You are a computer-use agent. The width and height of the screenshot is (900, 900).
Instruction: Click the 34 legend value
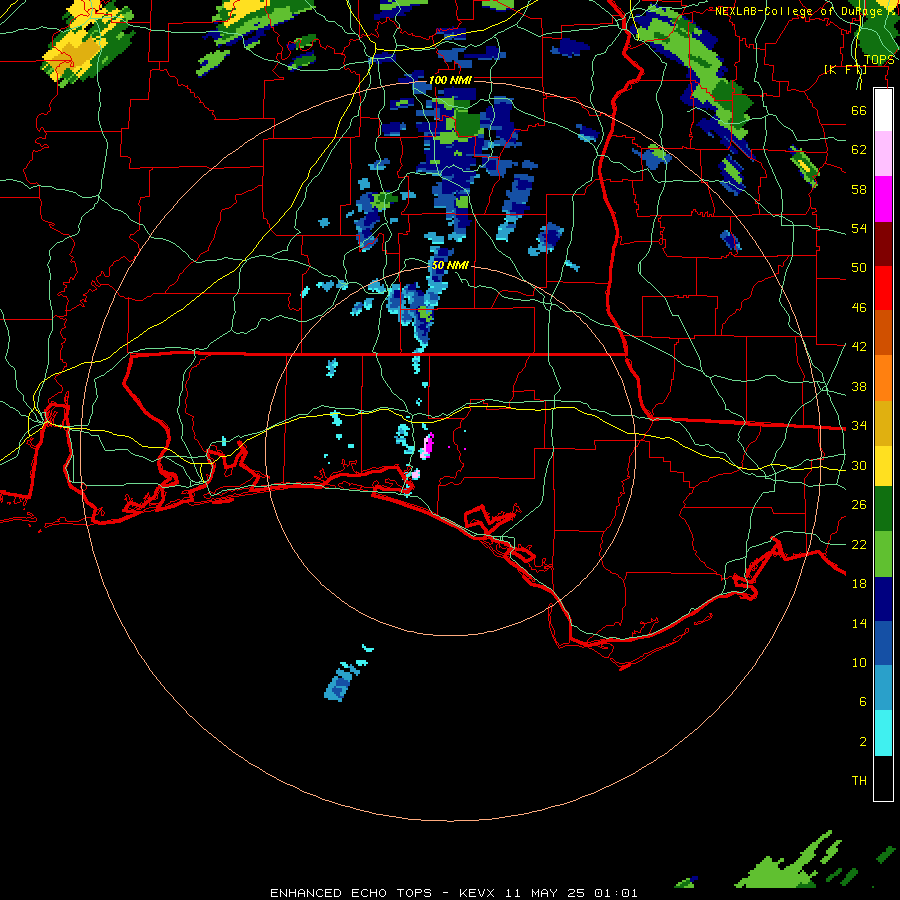pyautogui.click(x=859, y=425)
